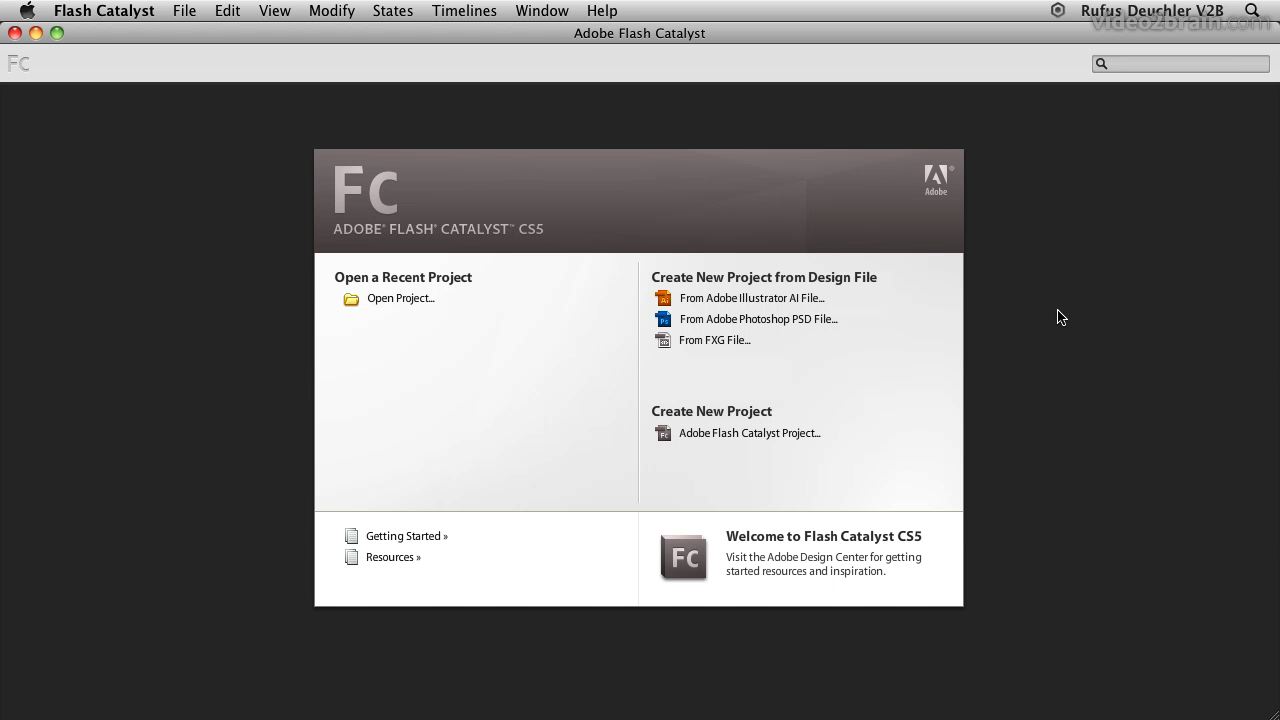The height and width of the screenshot is (720, 1280).
Task: Create new Adobe Flash Catalyst Project...
Action: [x=750, y=433]
